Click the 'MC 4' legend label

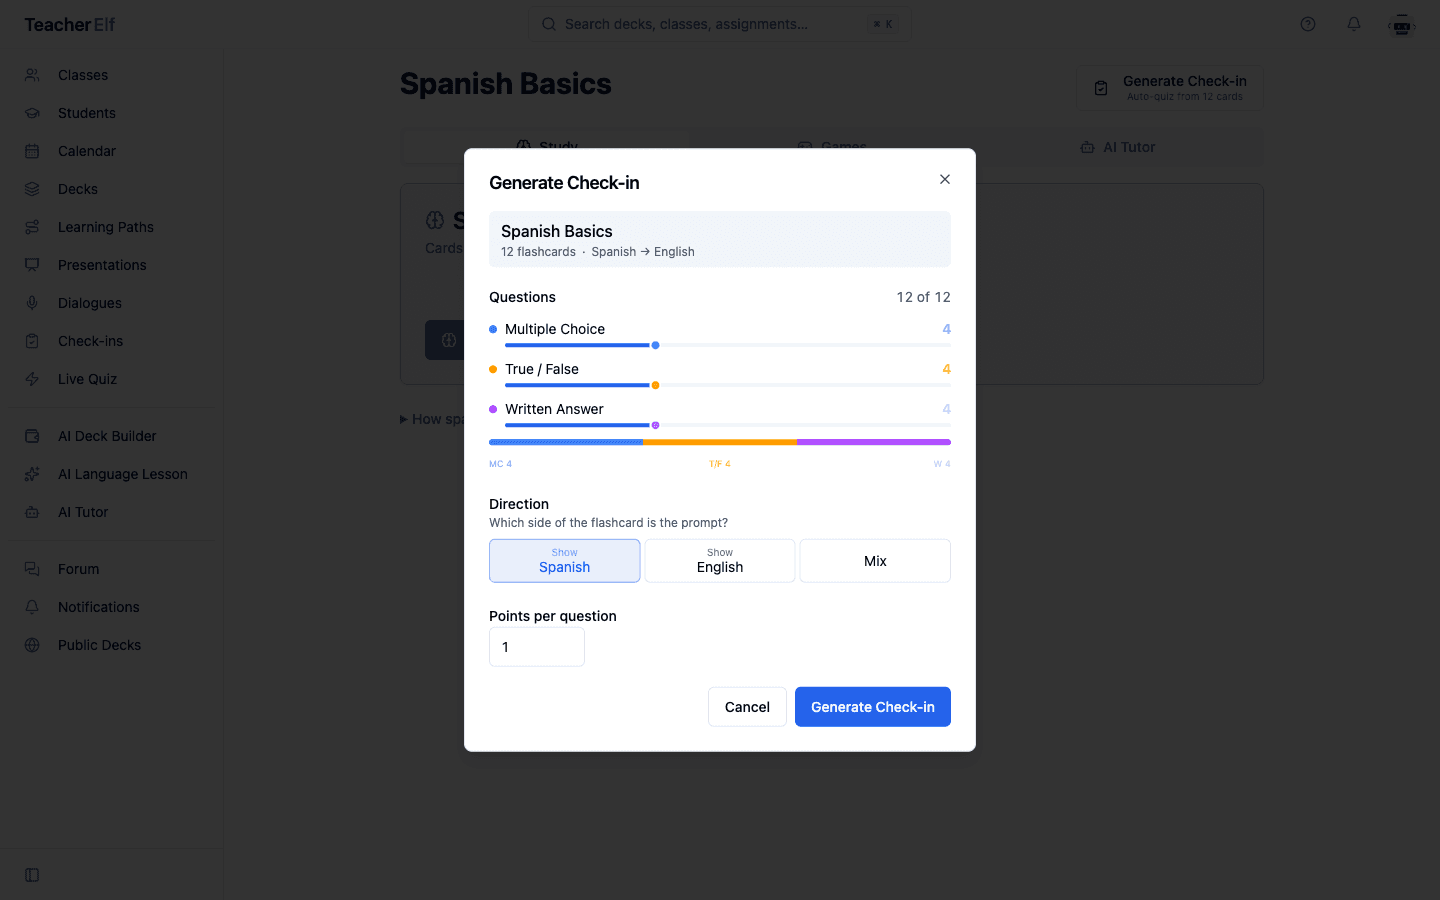point(500,464)
